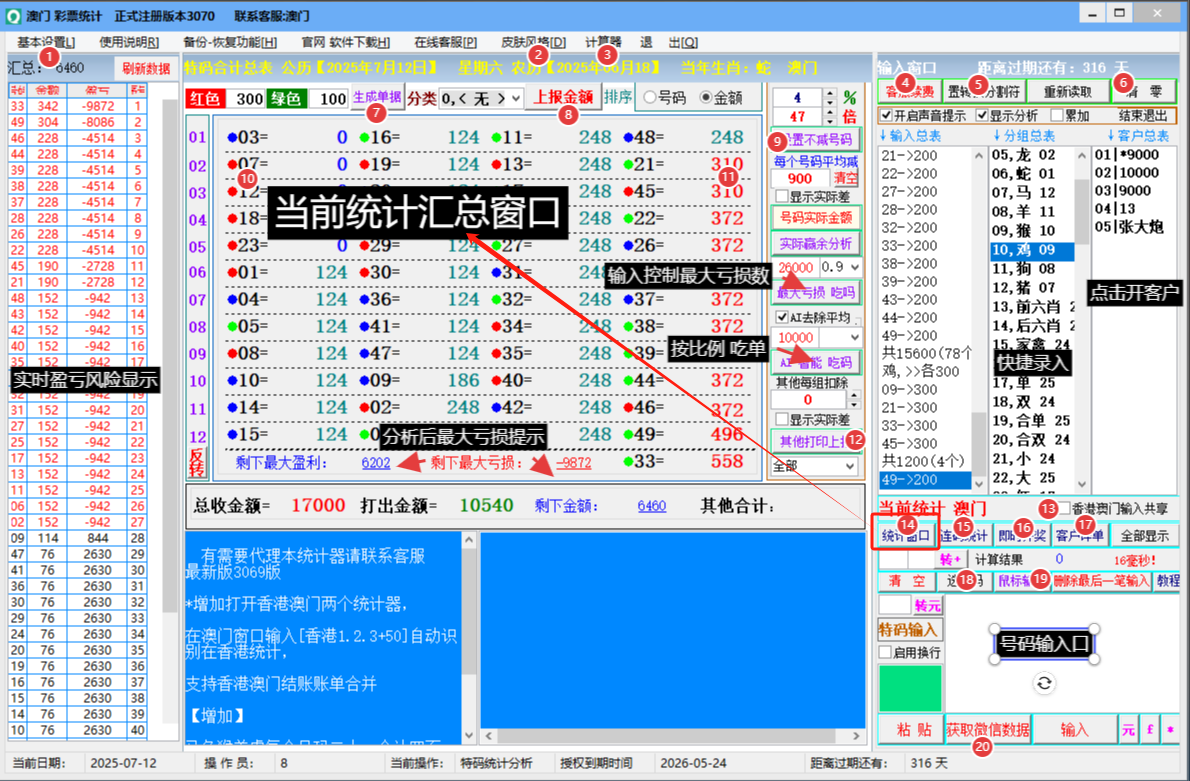The height and width of the screenshot is (781, 1190).
Task: Click the 获取微信数据 button
Action: [x=988, y=729]
